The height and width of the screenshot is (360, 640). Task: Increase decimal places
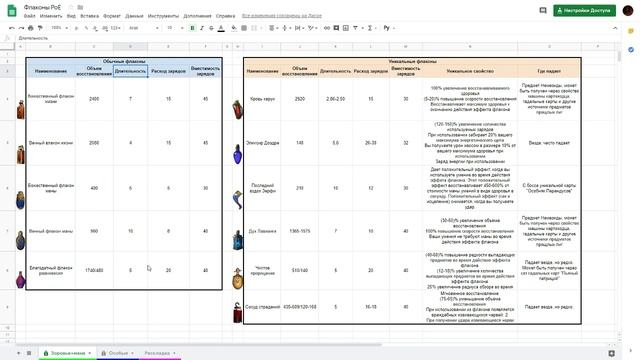coord(105,28)
